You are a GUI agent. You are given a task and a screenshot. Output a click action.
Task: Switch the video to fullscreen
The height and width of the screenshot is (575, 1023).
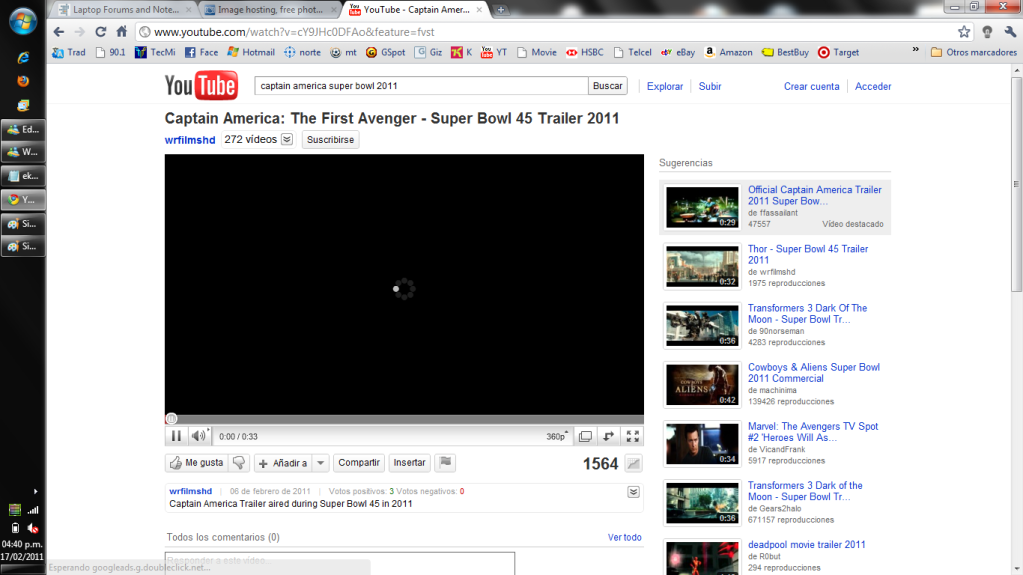(632, 437)
